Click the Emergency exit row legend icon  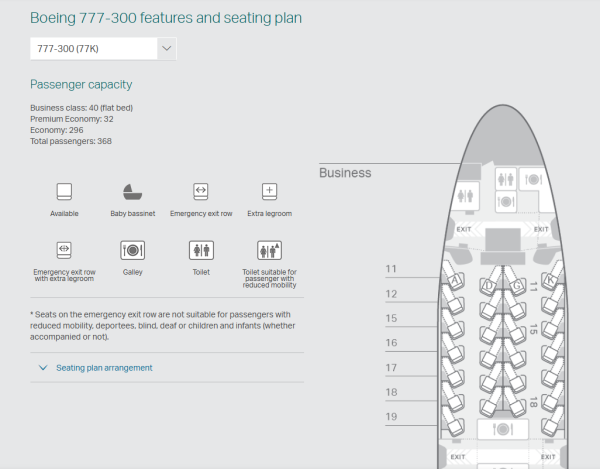click(200, 191)
